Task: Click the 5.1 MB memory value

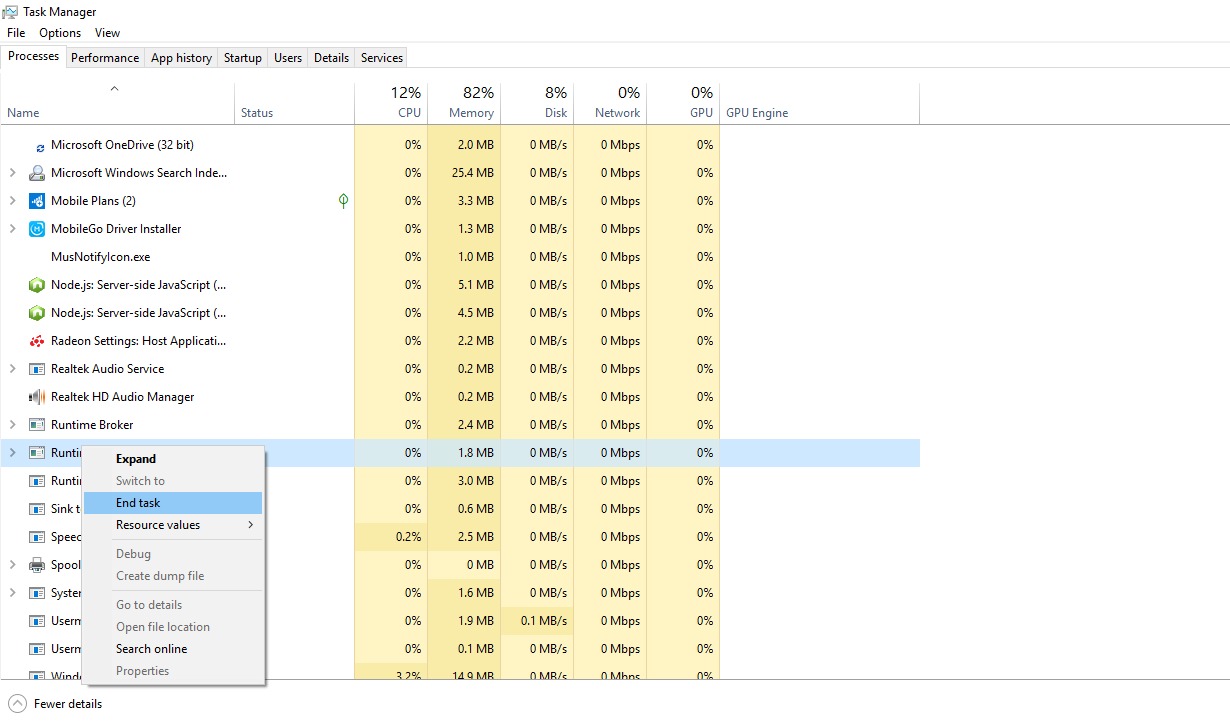Action: click(x=476, y=285)
